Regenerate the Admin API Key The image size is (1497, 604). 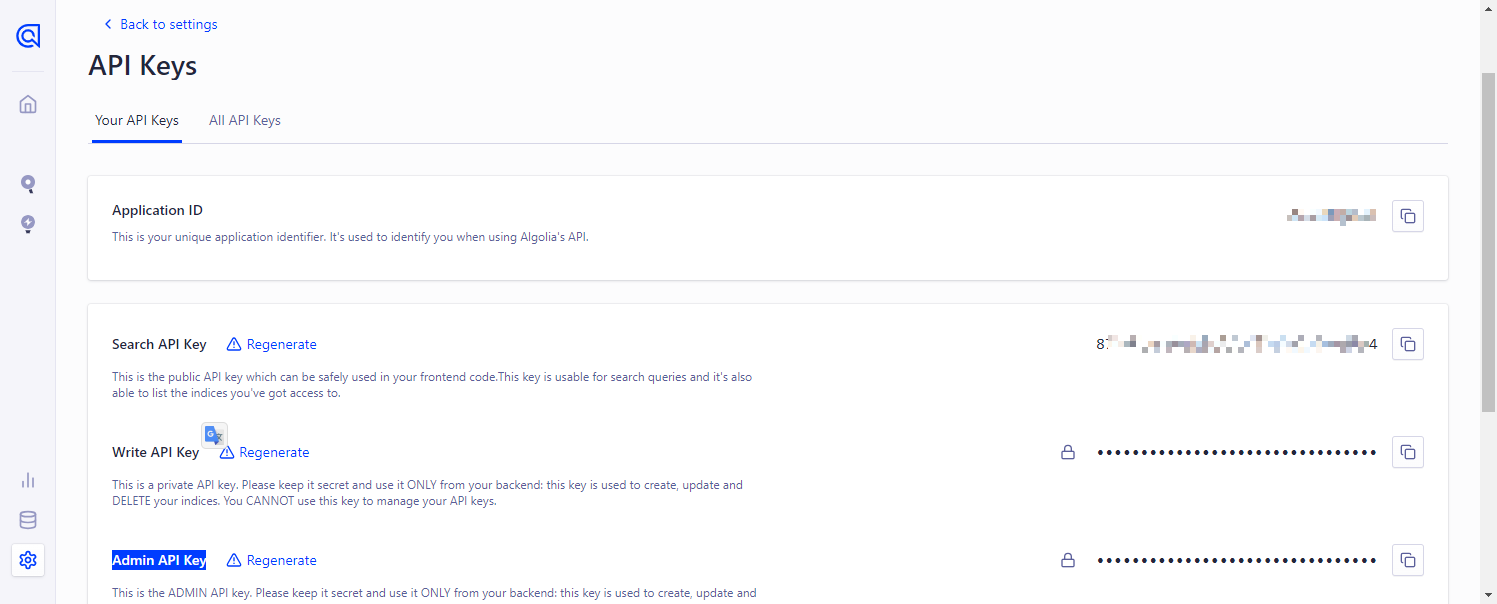click(282, 560)
